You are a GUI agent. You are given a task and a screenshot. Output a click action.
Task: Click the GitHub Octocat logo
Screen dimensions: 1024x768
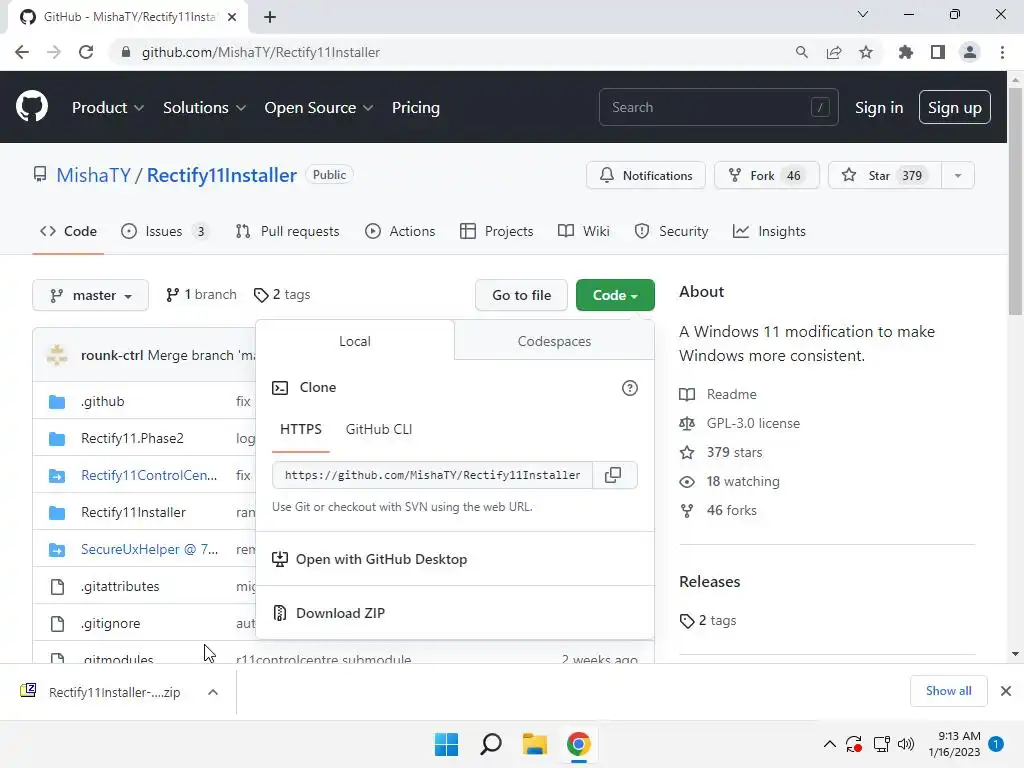click(x=31, y=107)
